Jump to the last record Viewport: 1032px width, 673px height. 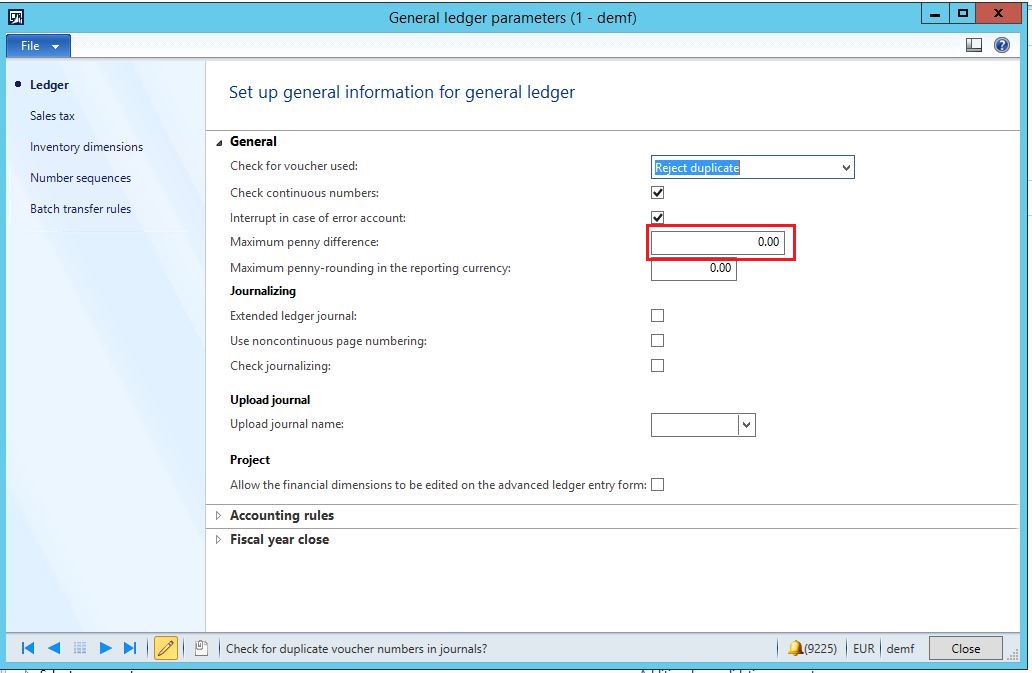(x=130, y=648)
